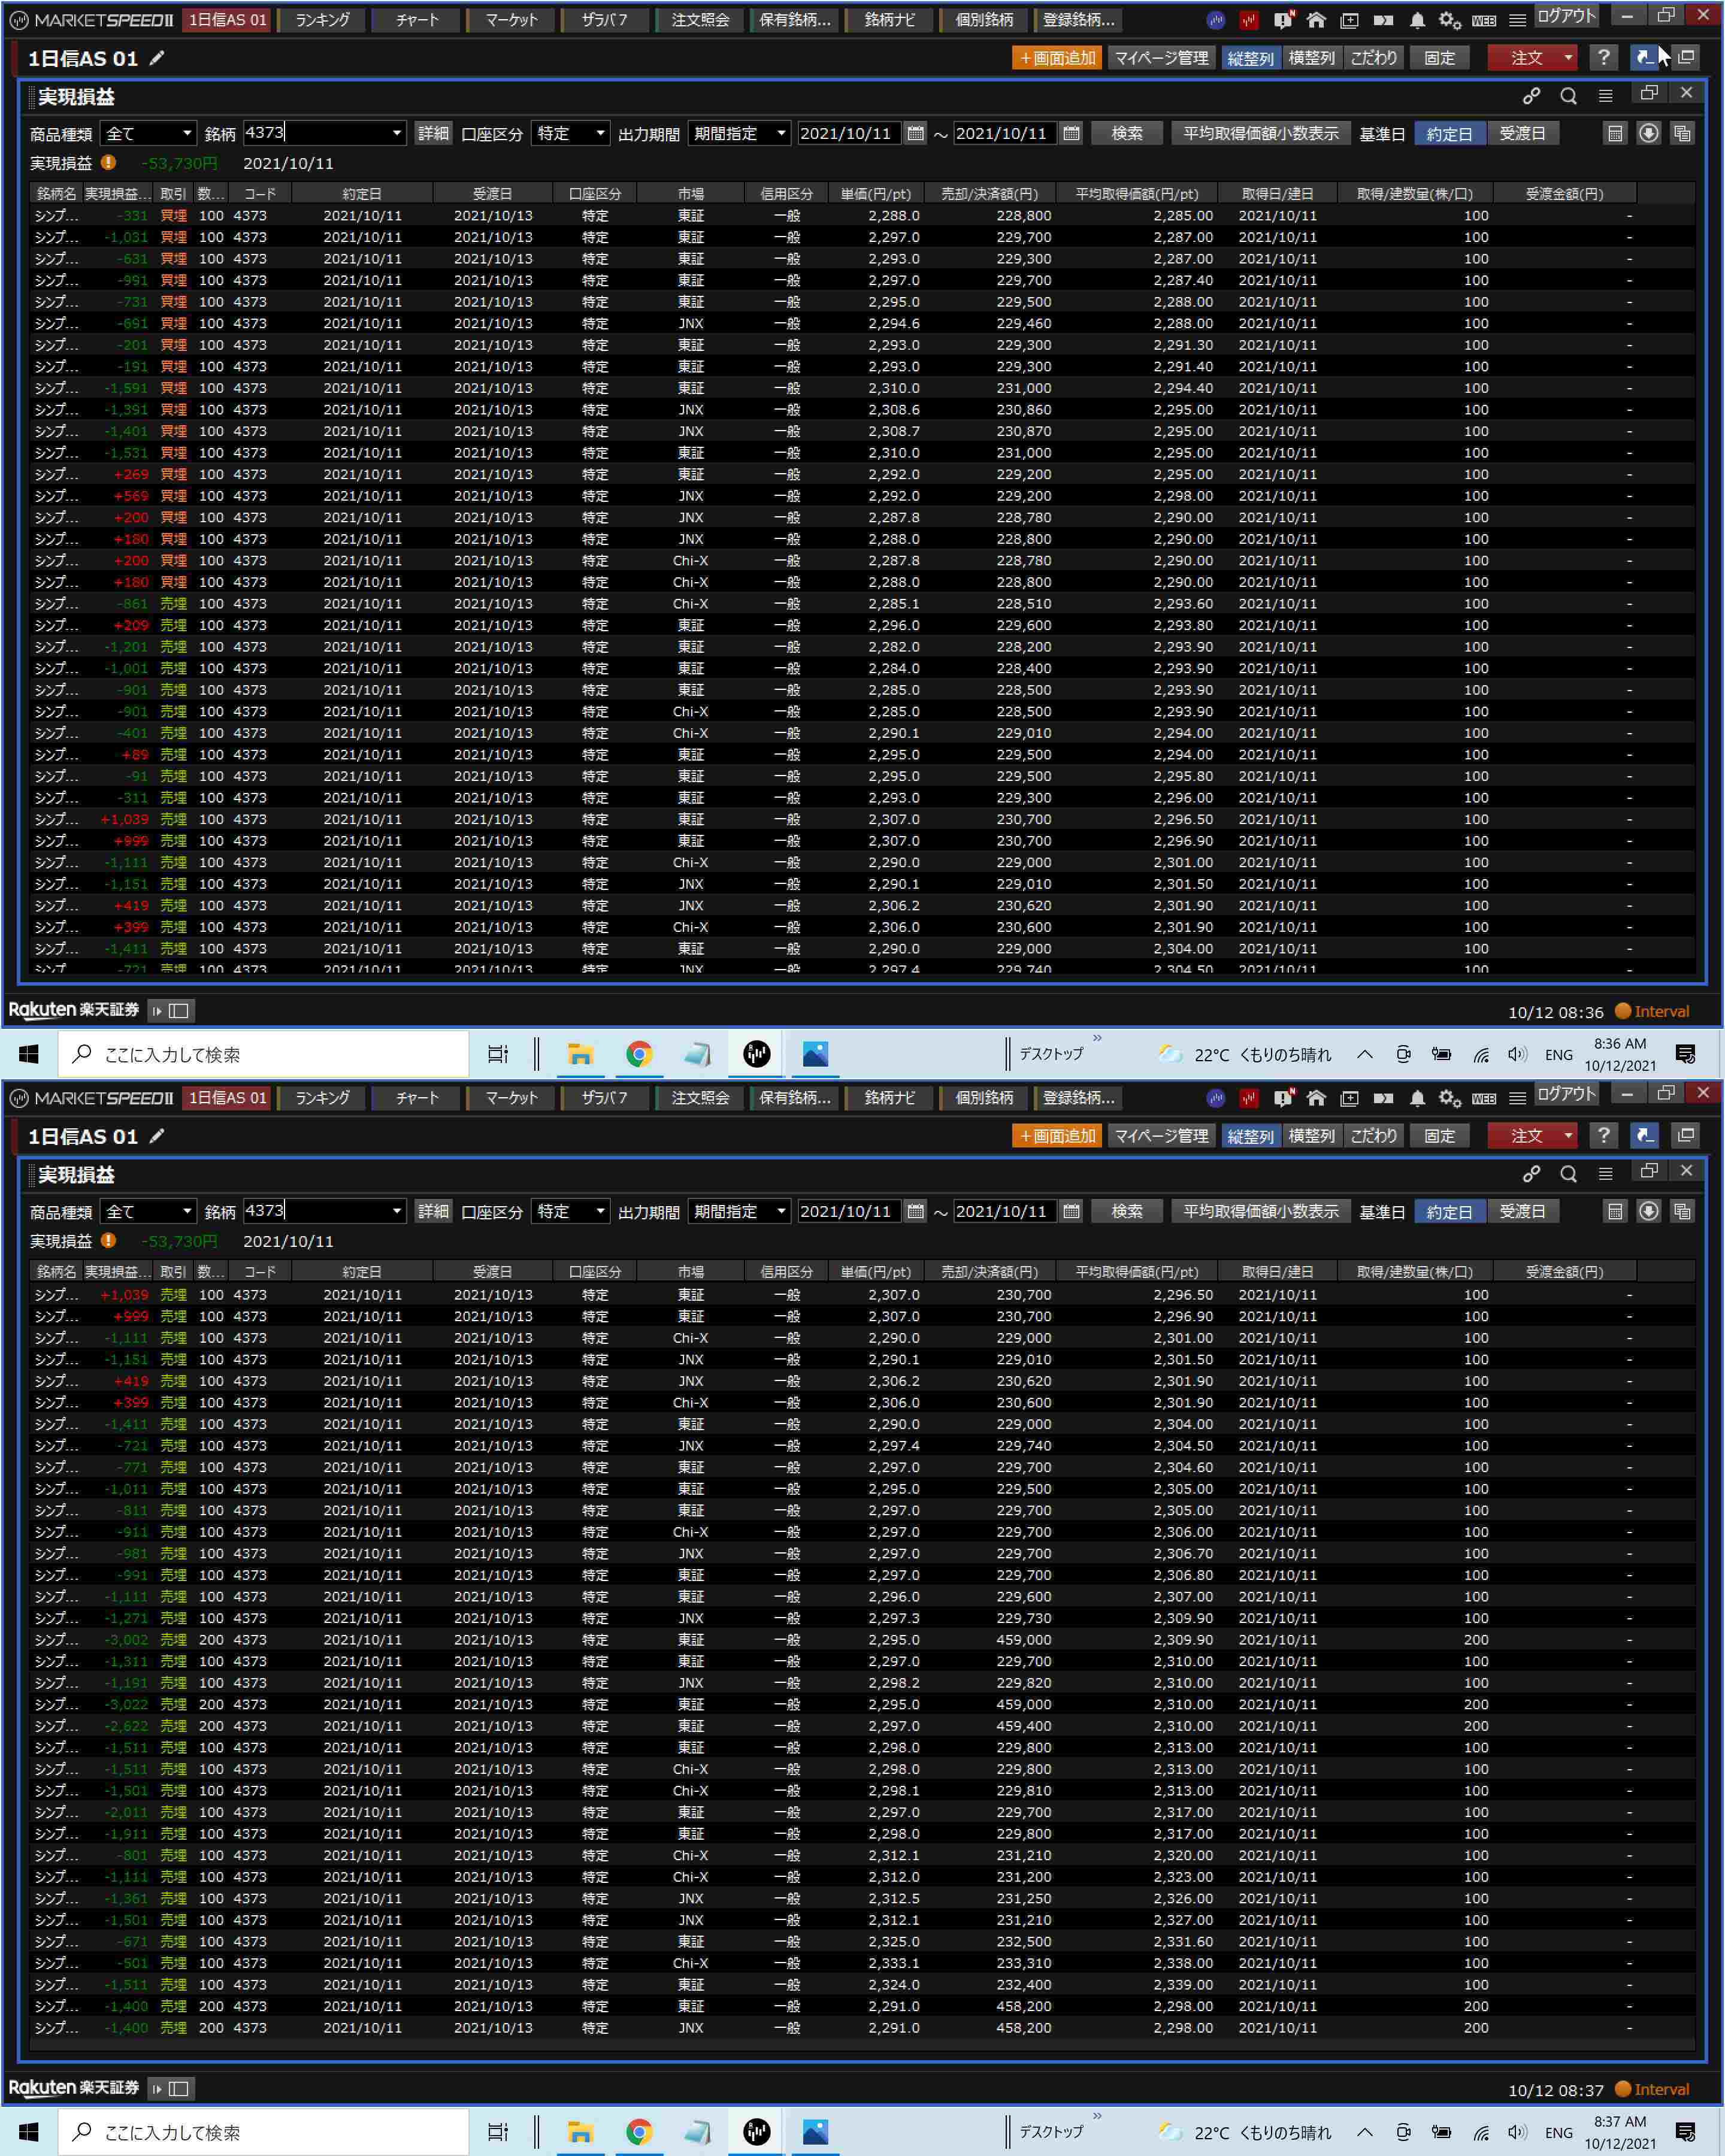
Task: Open settings gears icon in the lower window
Action: (1449, 1098)
